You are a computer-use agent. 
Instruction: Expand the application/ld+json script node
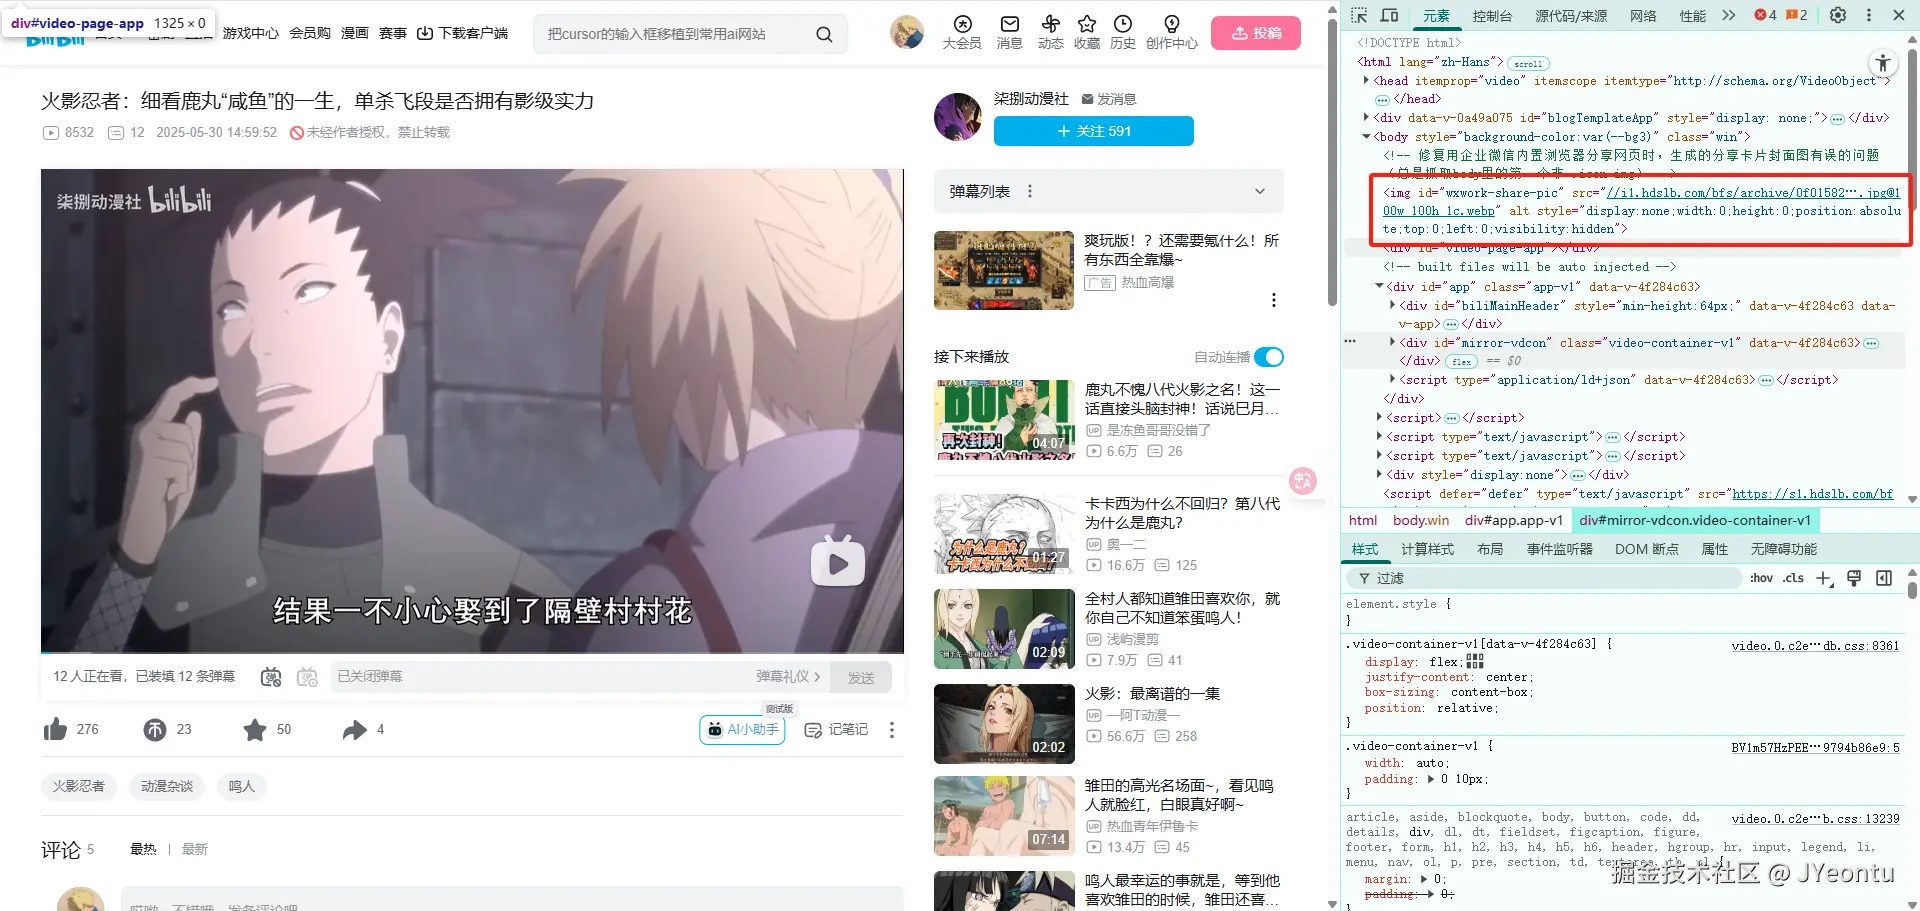coord(1392,379)
